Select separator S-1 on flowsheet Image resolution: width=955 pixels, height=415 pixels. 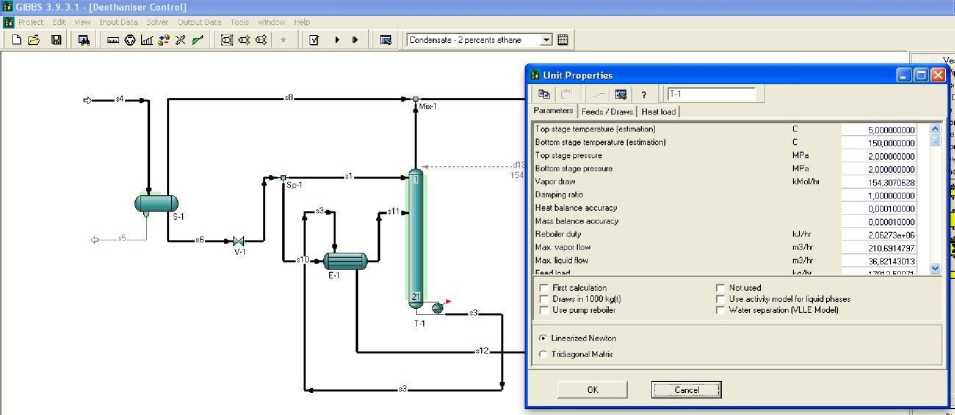click(x=156, y=204)
